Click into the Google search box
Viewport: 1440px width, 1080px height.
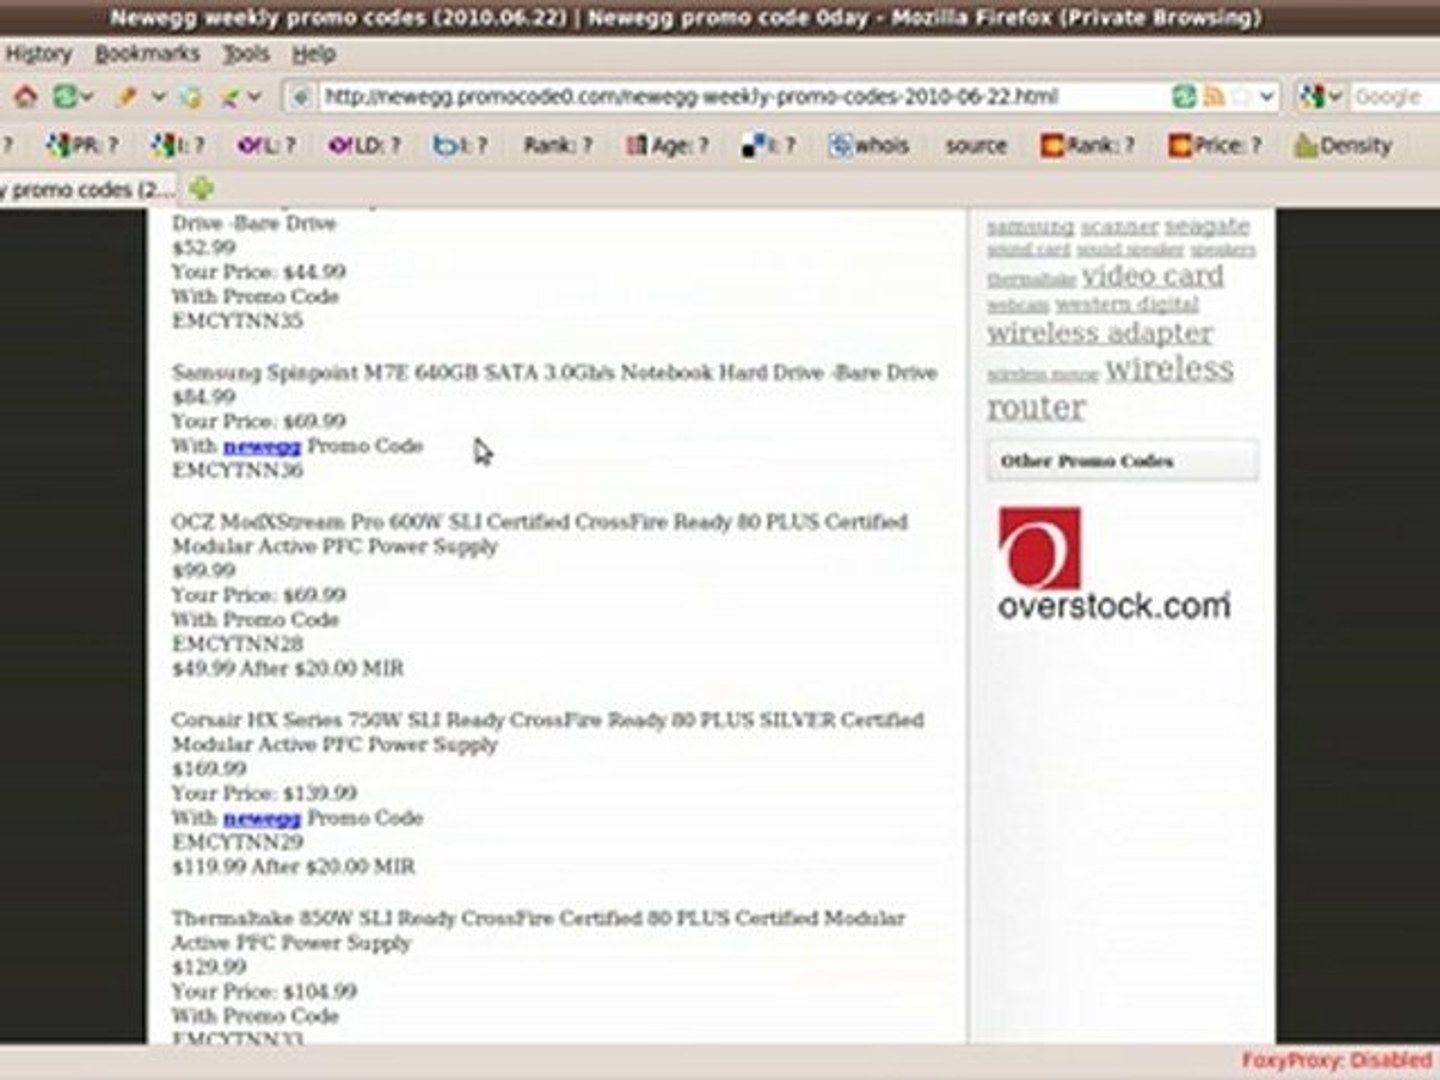[1395, 97]
